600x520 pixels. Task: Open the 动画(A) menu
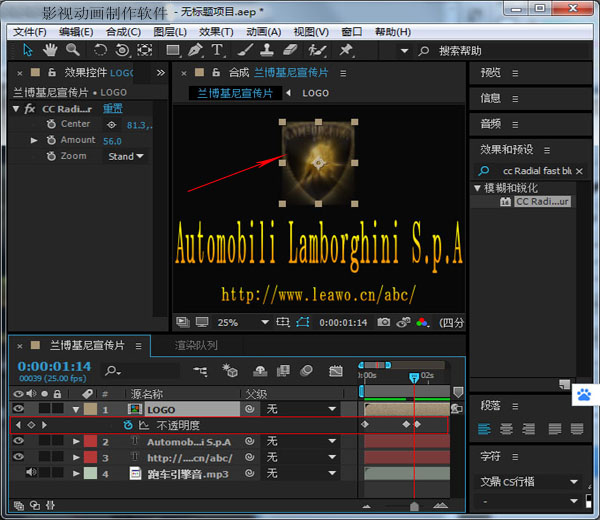pos(264,32)
